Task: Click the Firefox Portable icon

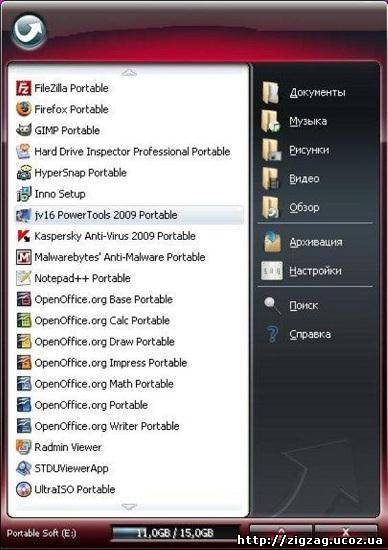Action: 24,109
